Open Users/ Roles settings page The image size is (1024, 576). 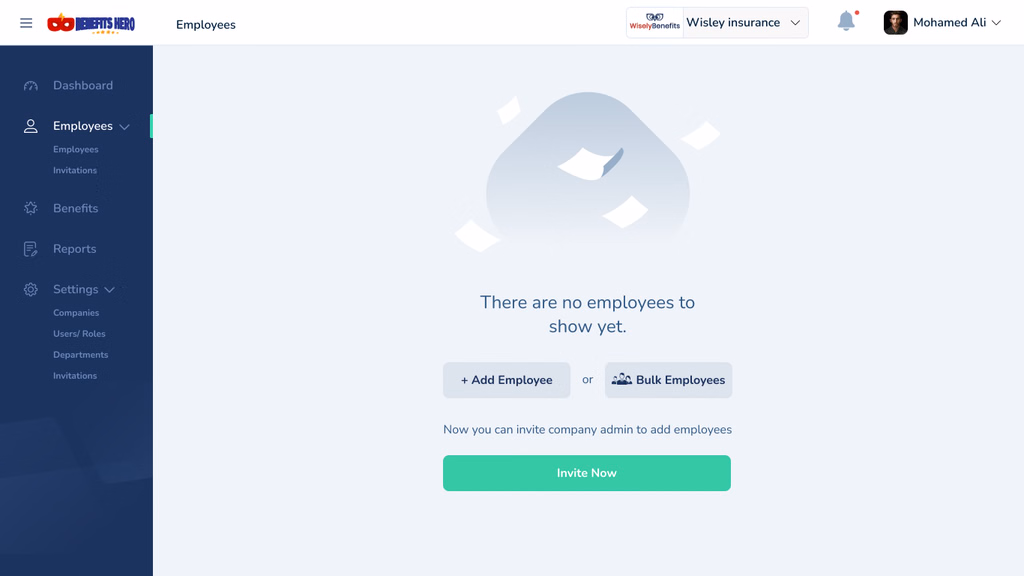pos(79,334)
